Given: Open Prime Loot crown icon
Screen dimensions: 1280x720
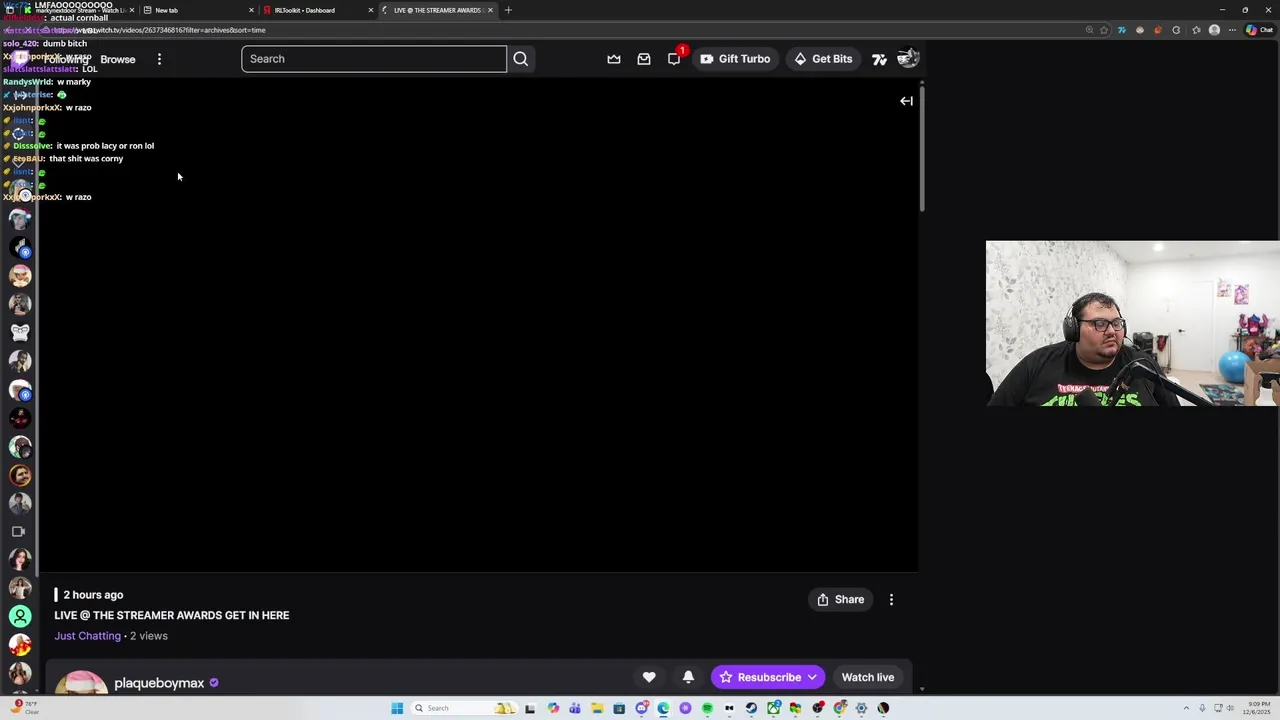Looking at the screenshot, I should [614, 59].
